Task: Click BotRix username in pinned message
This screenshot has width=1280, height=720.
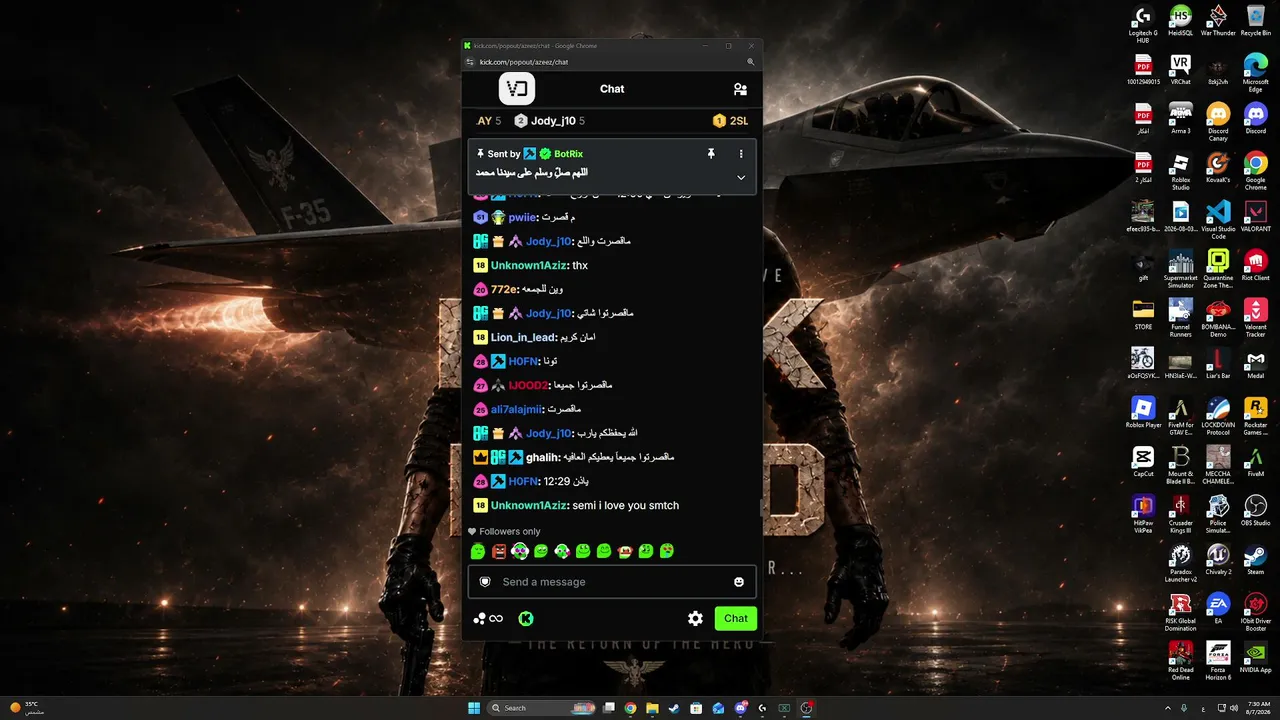Action: 568,154
